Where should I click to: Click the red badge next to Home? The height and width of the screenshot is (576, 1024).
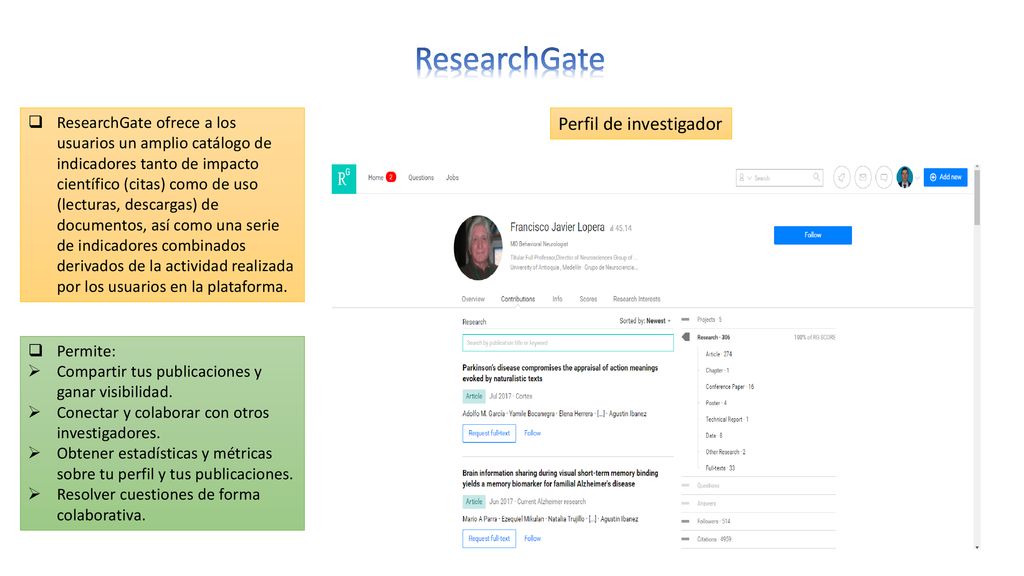point(391,177)
